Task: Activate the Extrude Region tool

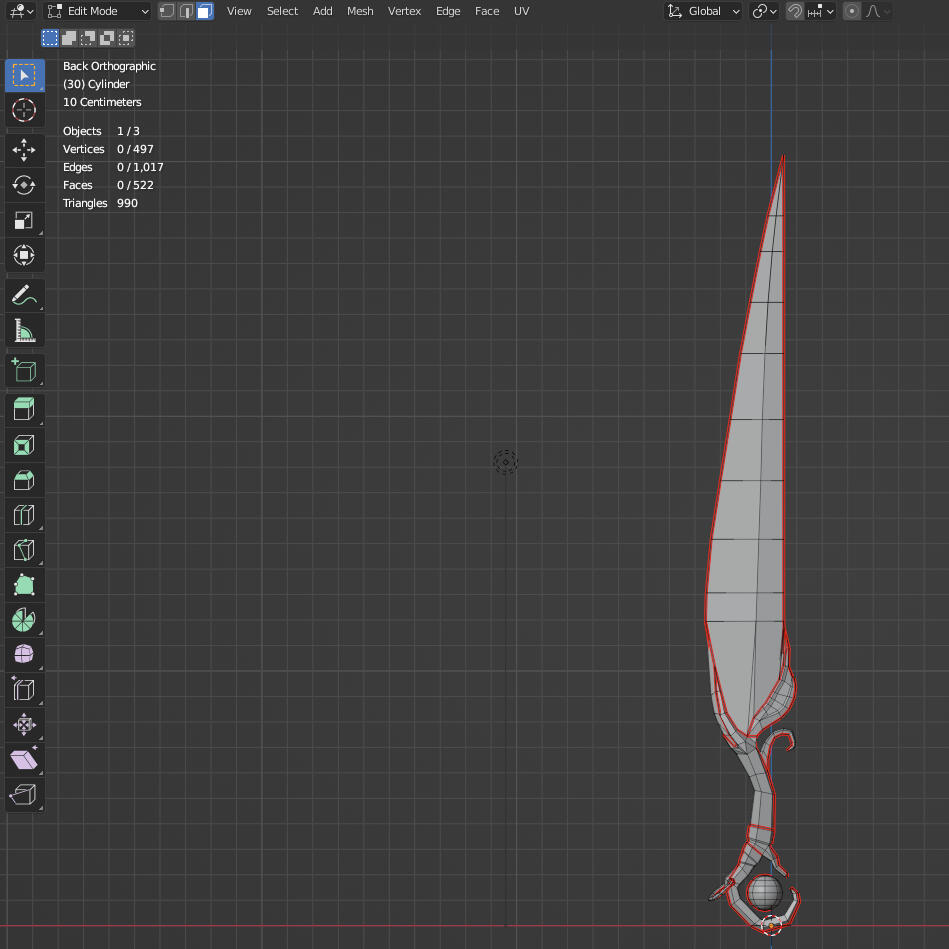Action: [x=24, y=408]
